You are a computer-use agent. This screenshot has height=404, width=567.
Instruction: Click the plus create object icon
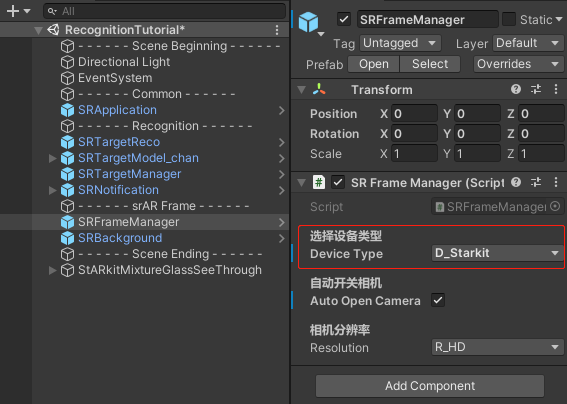click(x=13, y=11)
